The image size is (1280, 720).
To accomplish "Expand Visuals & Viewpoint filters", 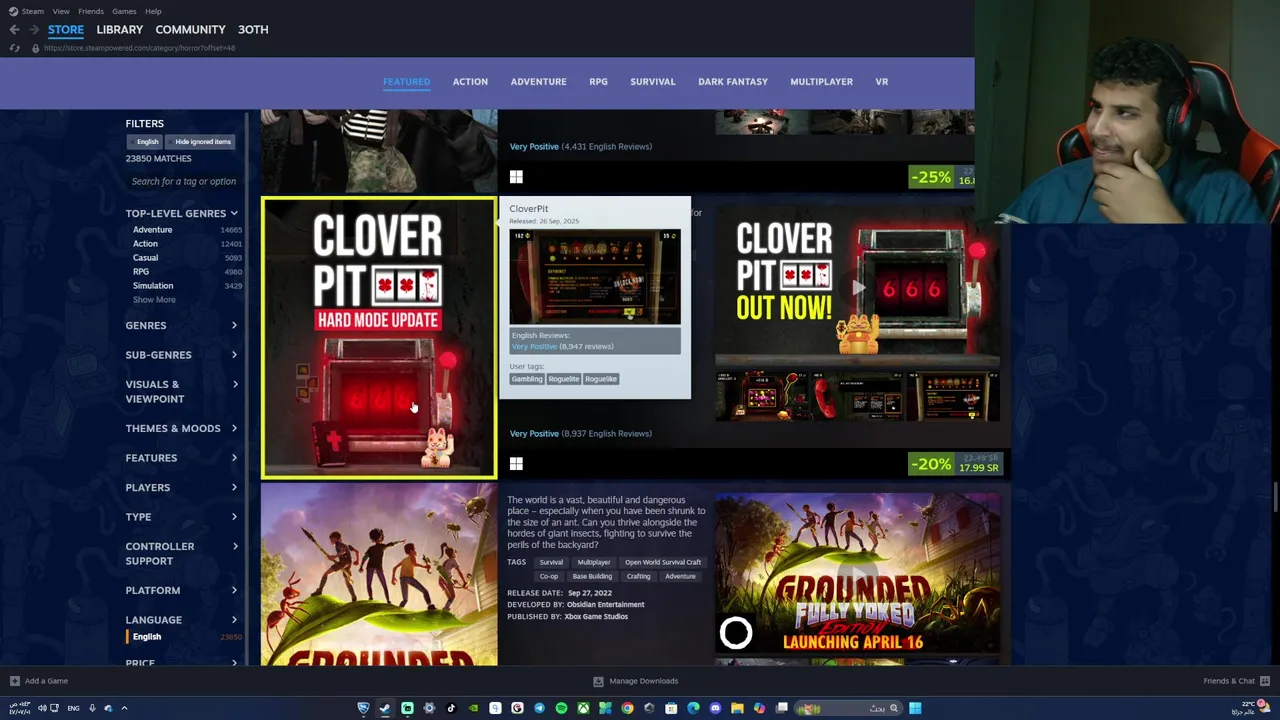I will [182, 391].
